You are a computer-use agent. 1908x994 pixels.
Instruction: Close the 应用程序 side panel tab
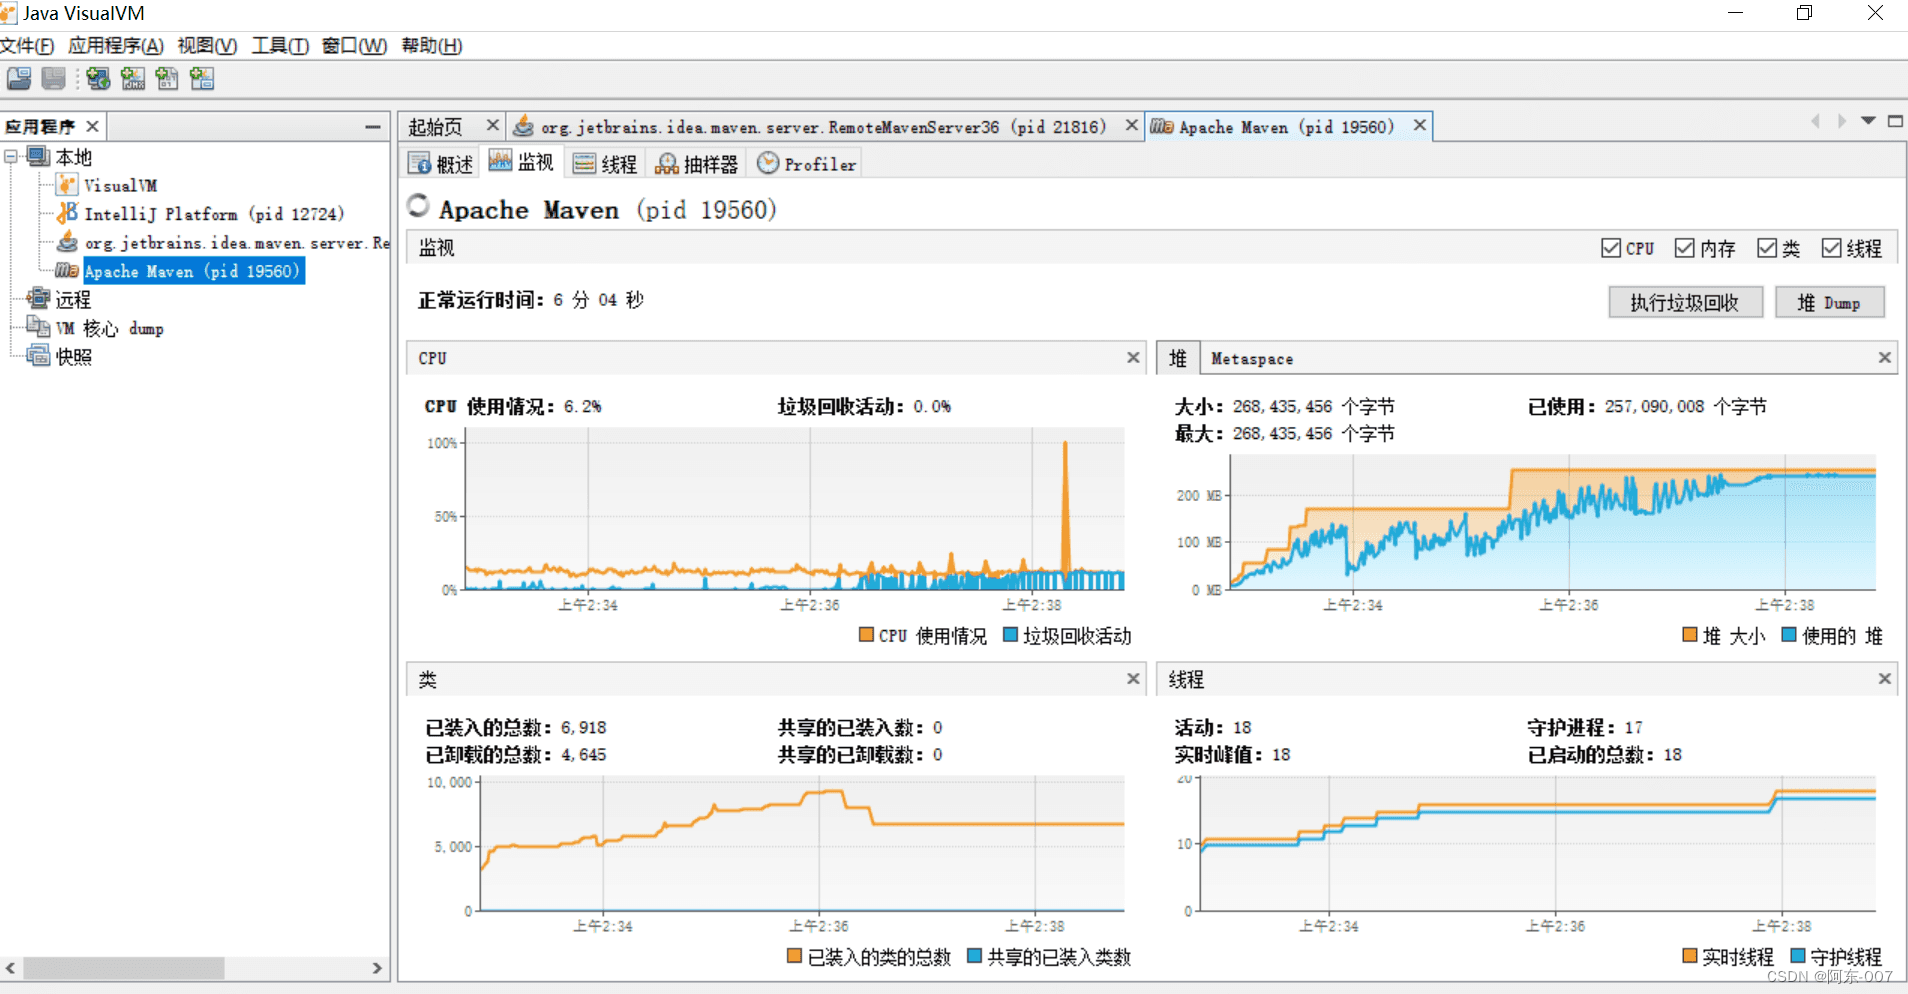point(92,126)
